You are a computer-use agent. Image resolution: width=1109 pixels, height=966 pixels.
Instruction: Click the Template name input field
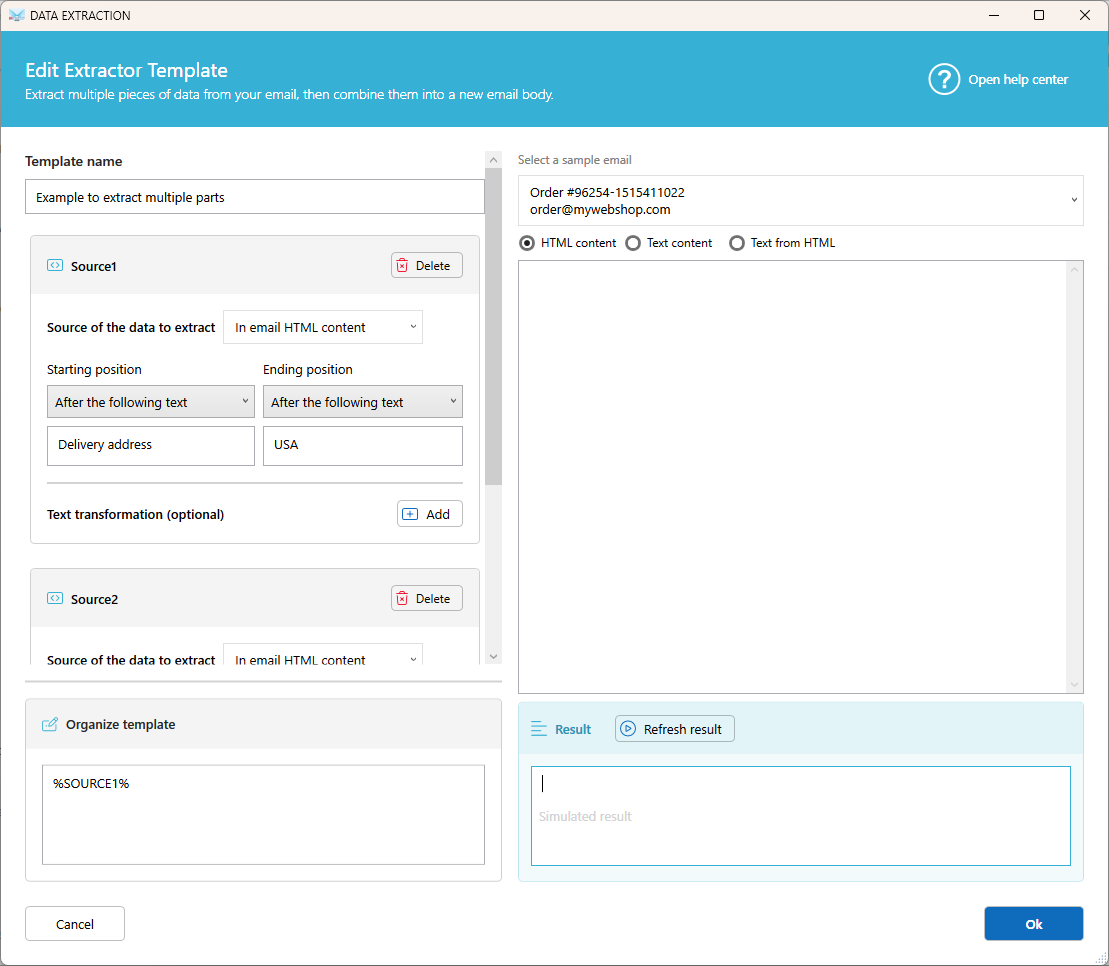coord(255,197)
